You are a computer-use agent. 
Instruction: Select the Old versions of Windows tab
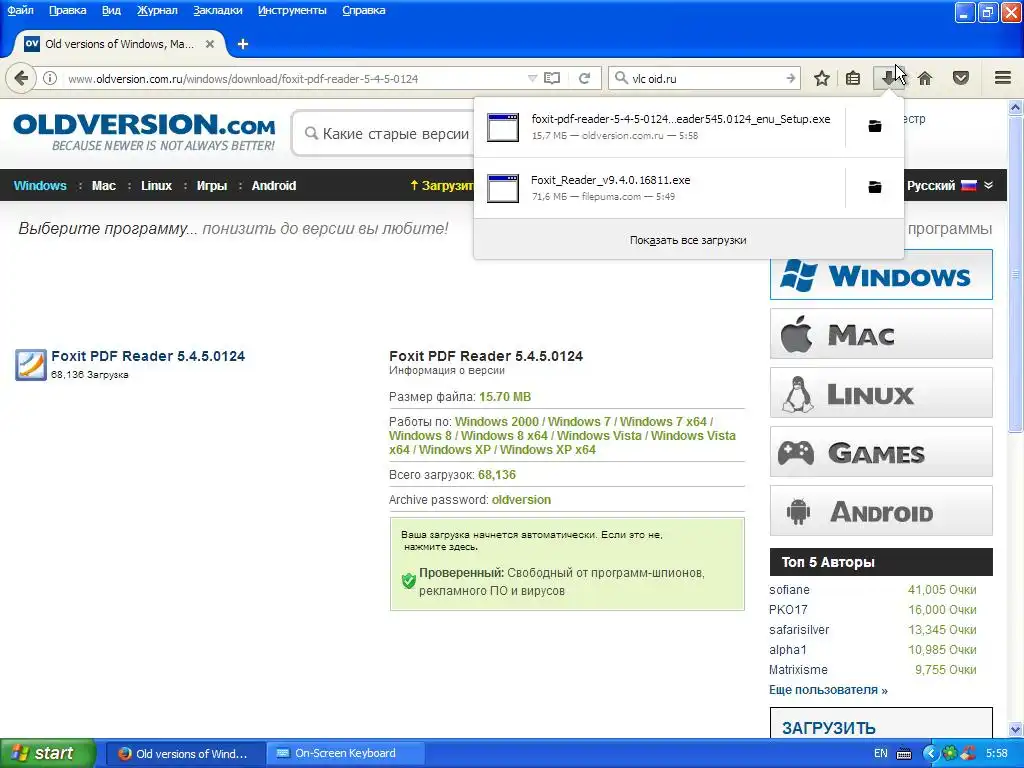pos(120,44)
